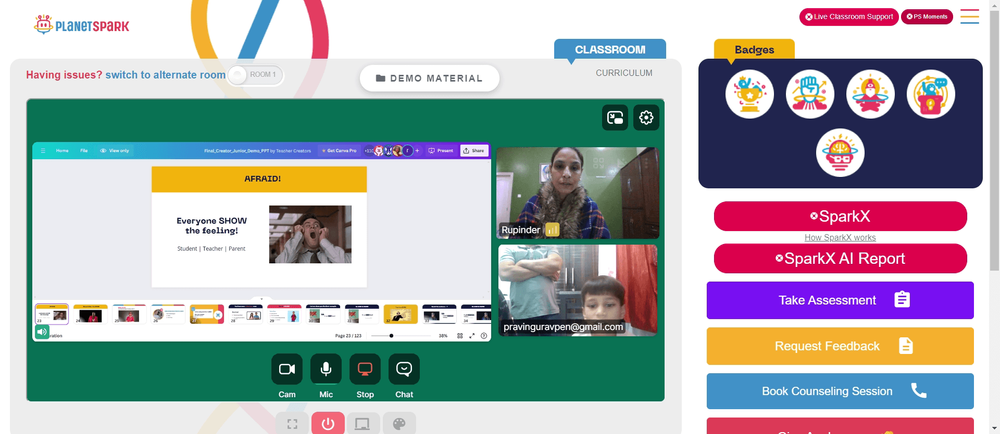Viewport: 1000px width, 434px height.
Task: Adjust the Canva zoom slider
Action: coord(401,335)
